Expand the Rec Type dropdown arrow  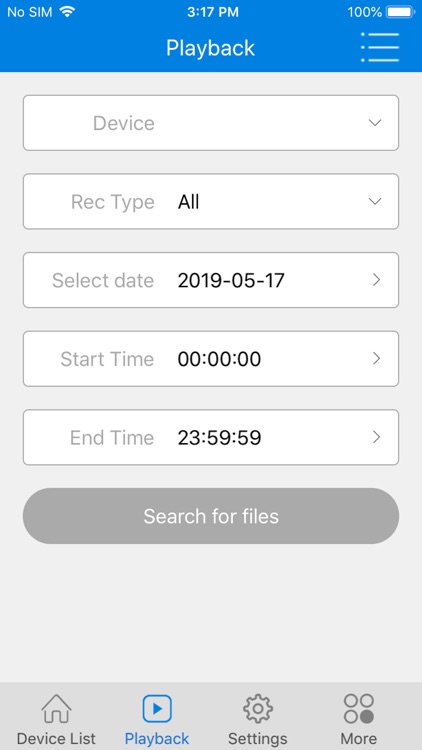[376, 201]
